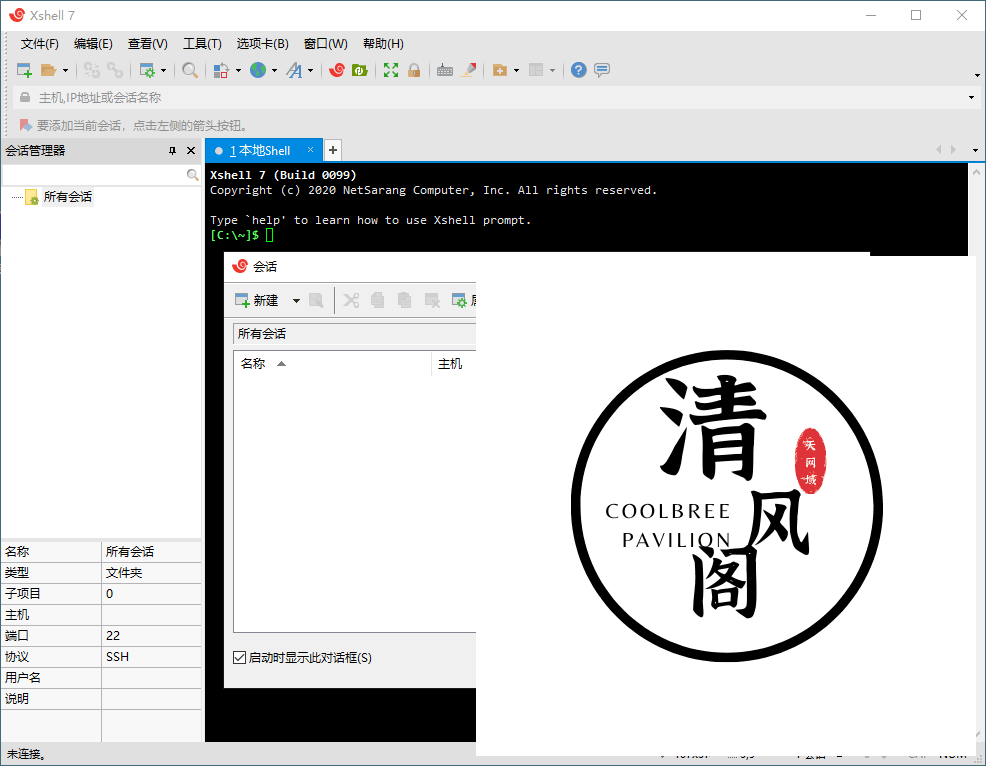
Task: Click Copy icon in 会话 dialog toolbar
Action: click(x=377, y=301)
